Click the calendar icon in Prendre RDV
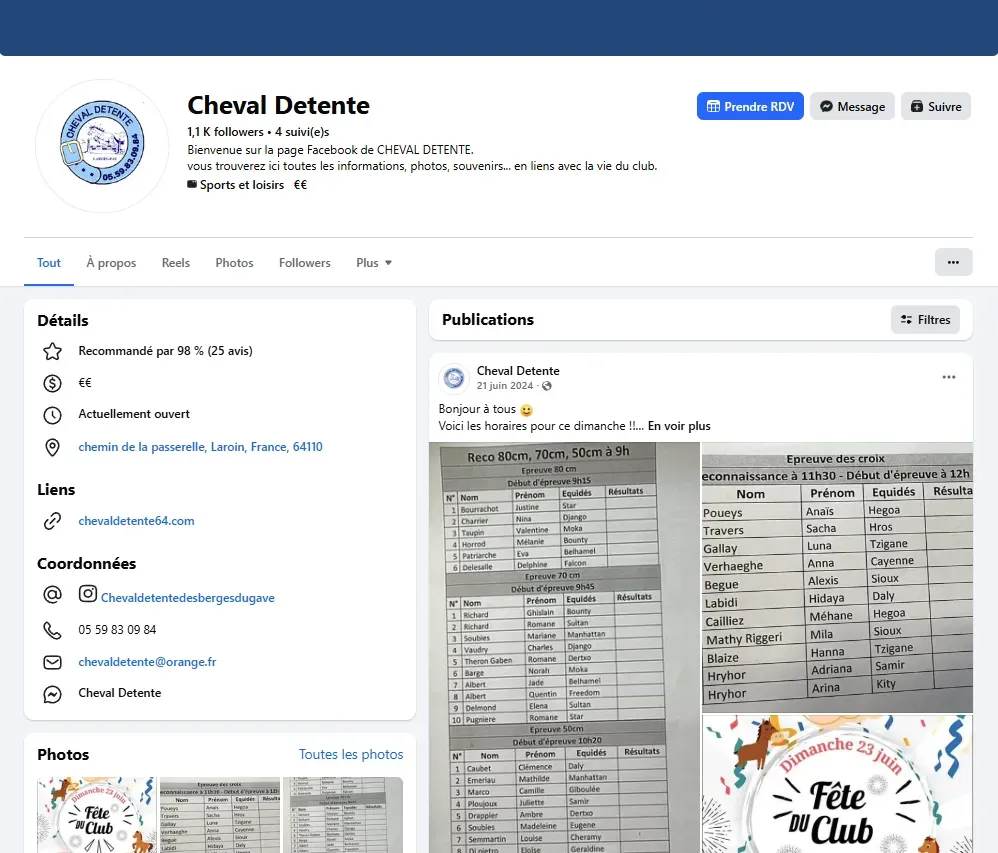This screenshot has height=853, width=998. coord(713,106)
